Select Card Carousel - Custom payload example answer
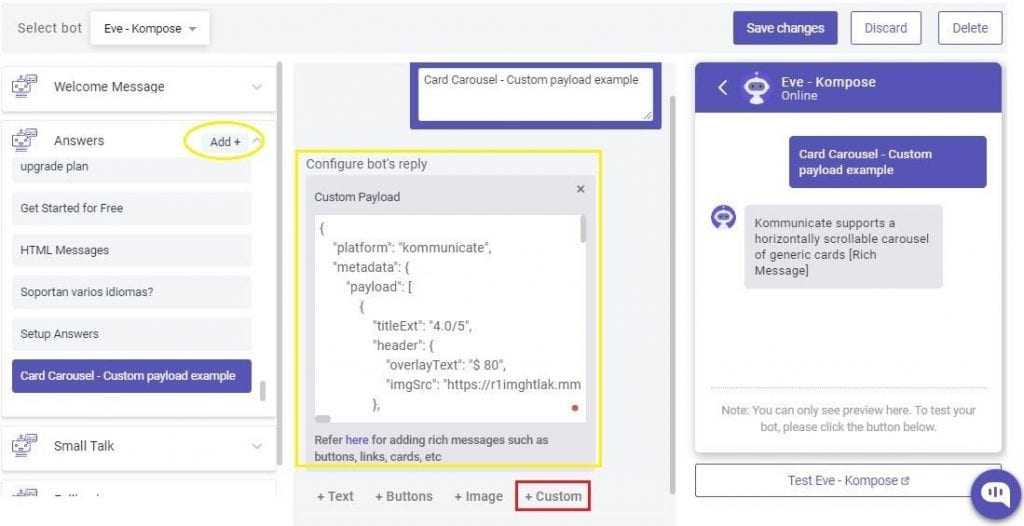Viewport: 1024px width, 526px height. [x=131, y=376]
